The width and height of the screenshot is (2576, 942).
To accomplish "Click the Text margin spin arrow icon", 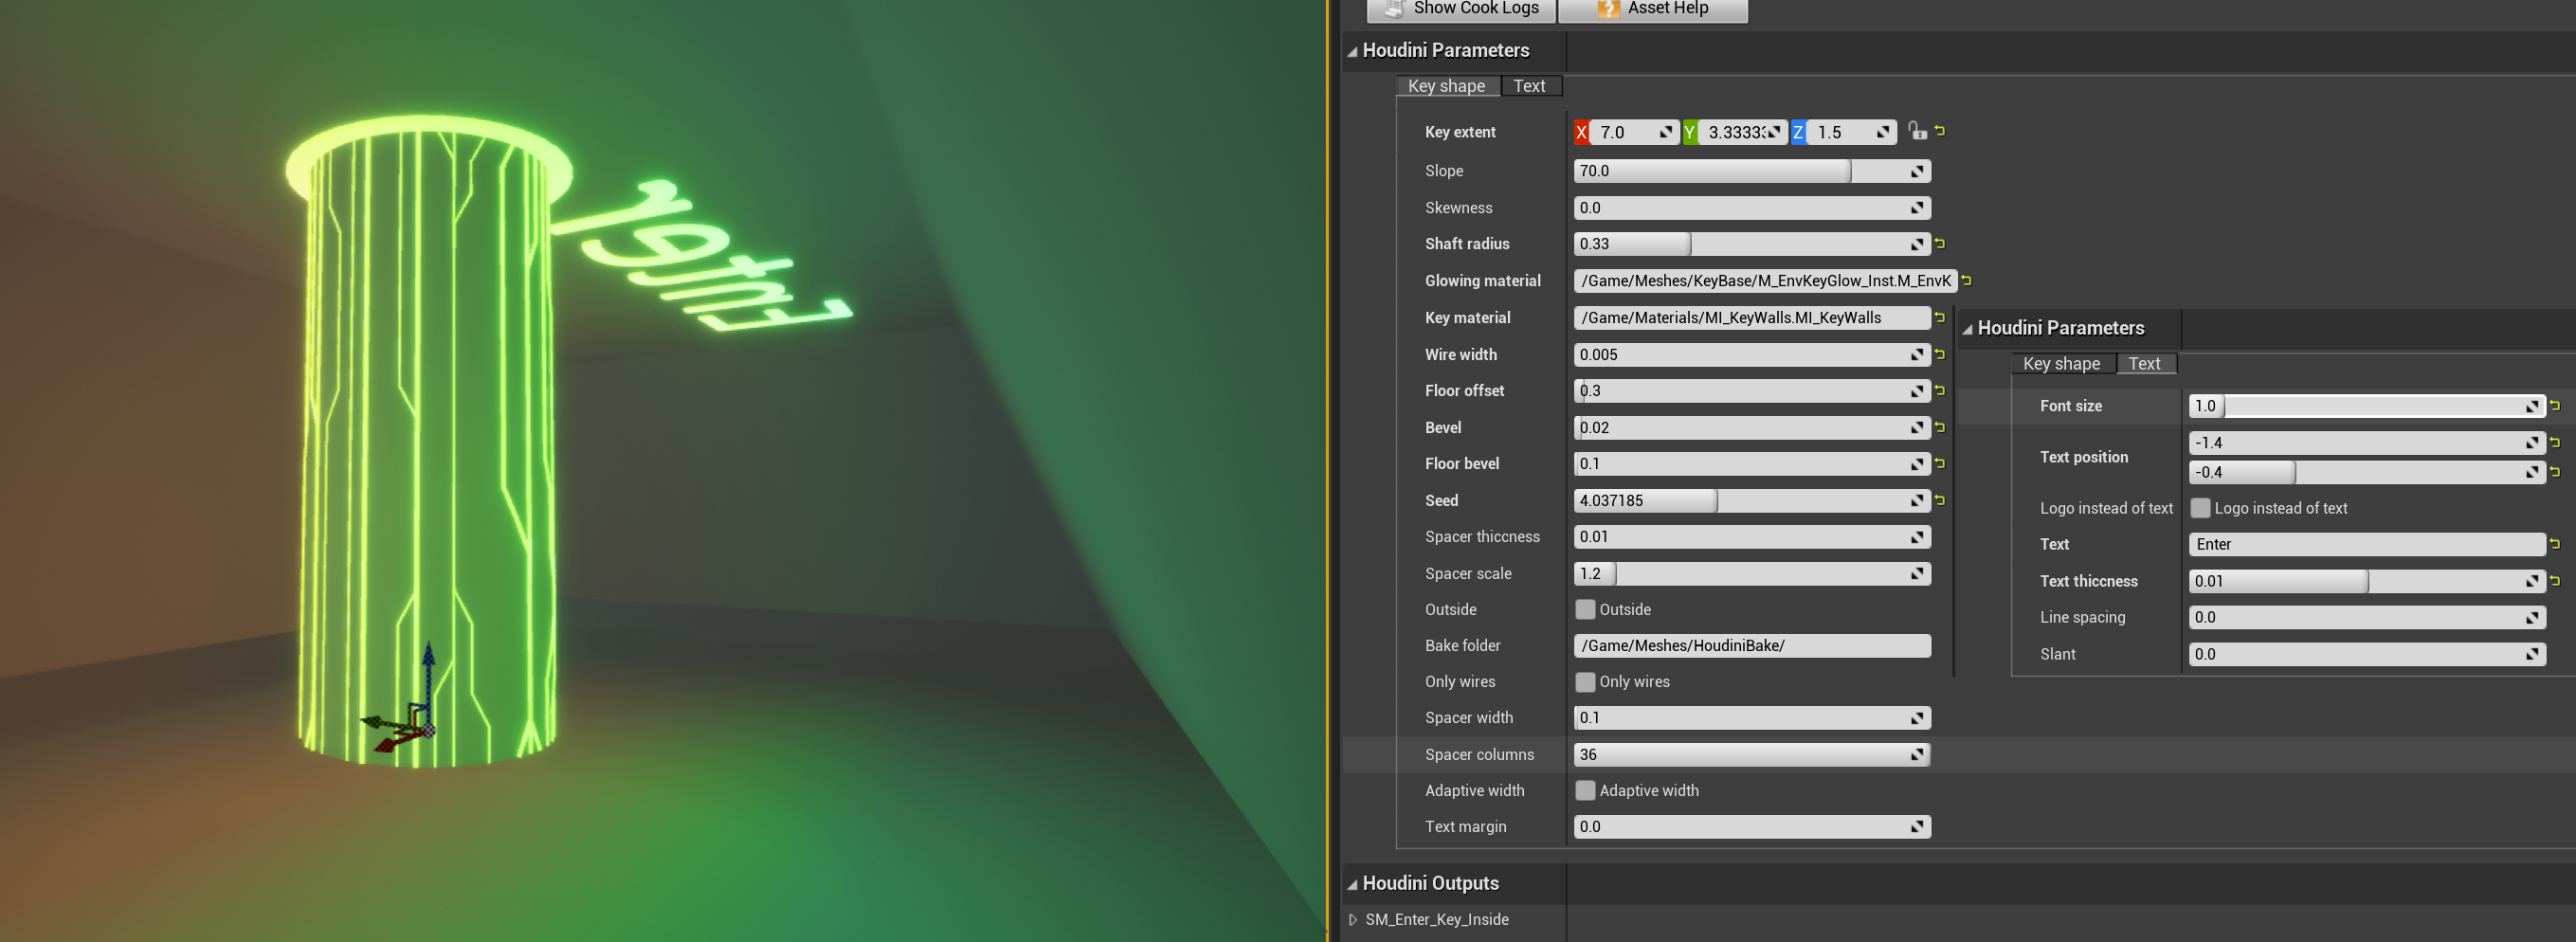I will click(x=1917, y=827).
